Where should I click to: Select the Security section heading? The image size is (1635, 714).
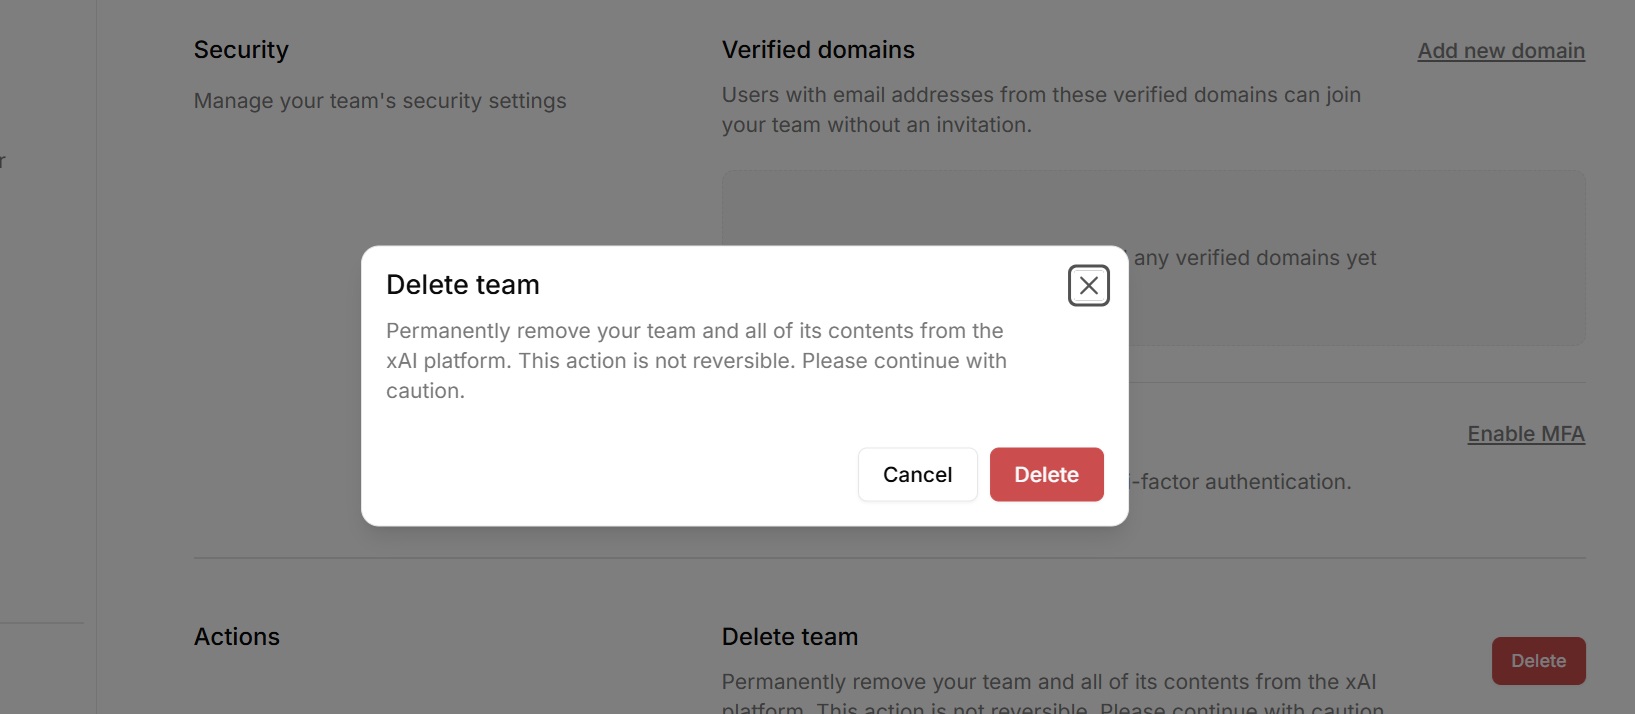point(241,50)
